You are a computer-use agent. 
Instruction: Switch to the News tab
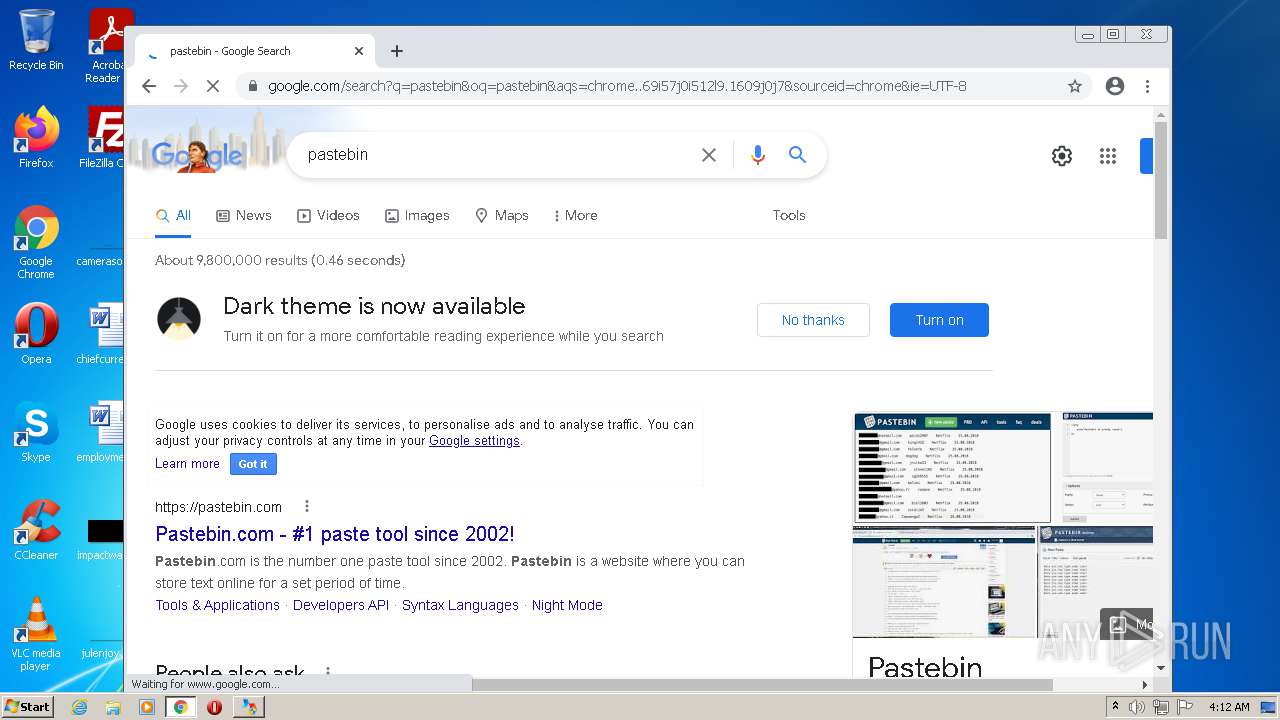point(244,215)
